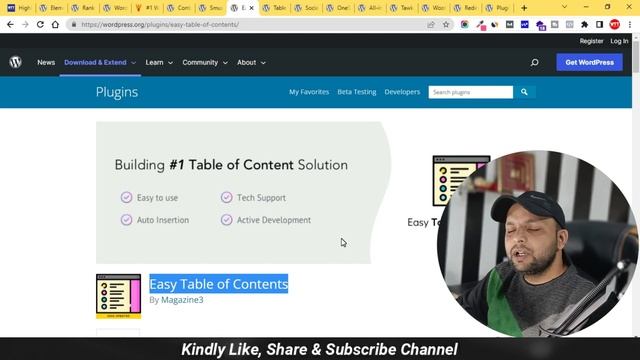Expand the Learn dropdown menu
Image resolution: width=640 pixels, height=360 pixels.
159,62
